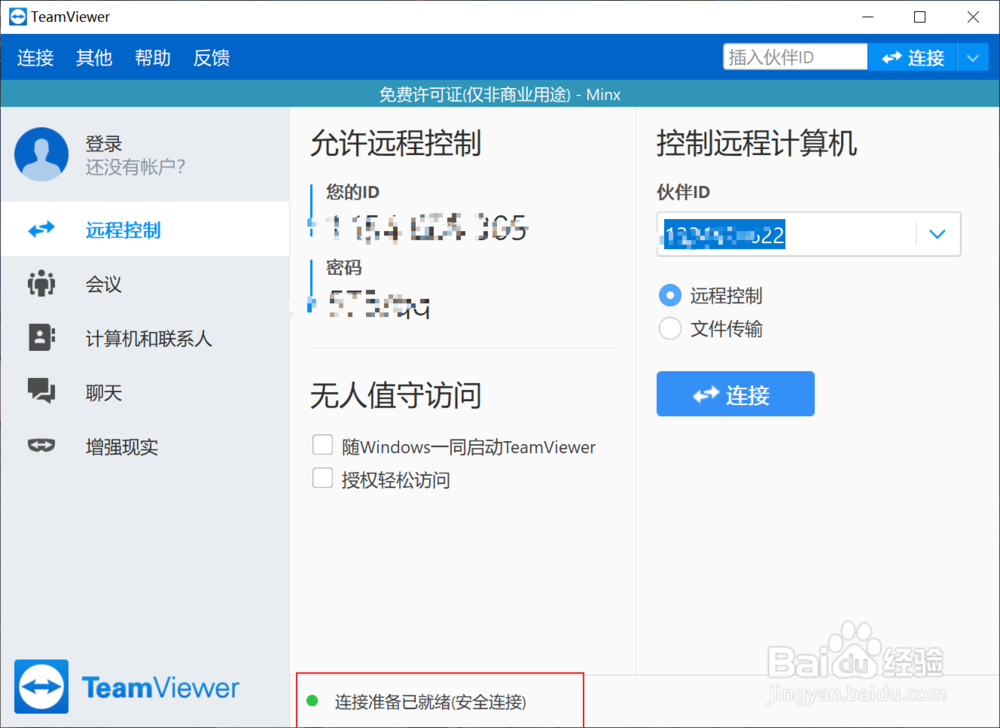
Task: Focus the 插入伙伴ID input field
Action: click(795, 57)
